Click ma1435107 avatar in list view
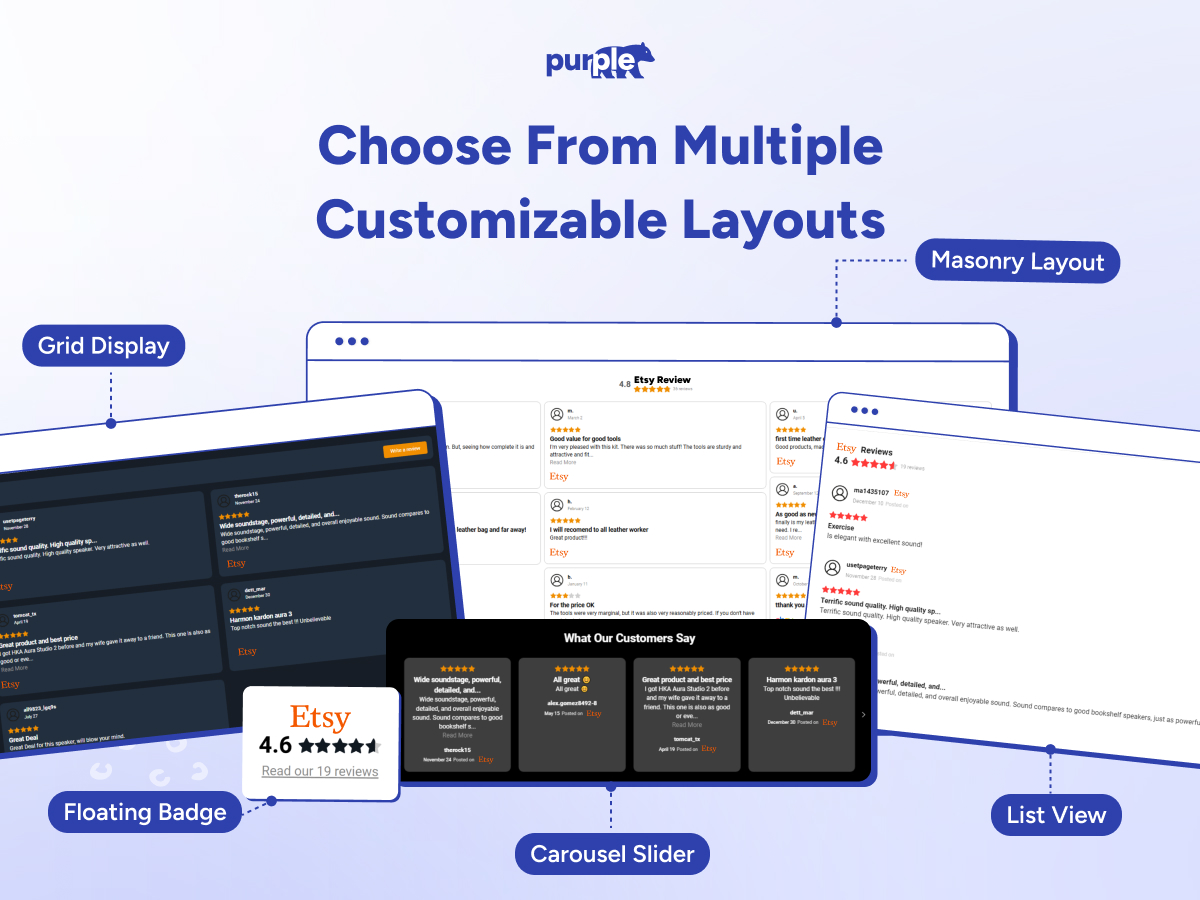 click(840, 493)
